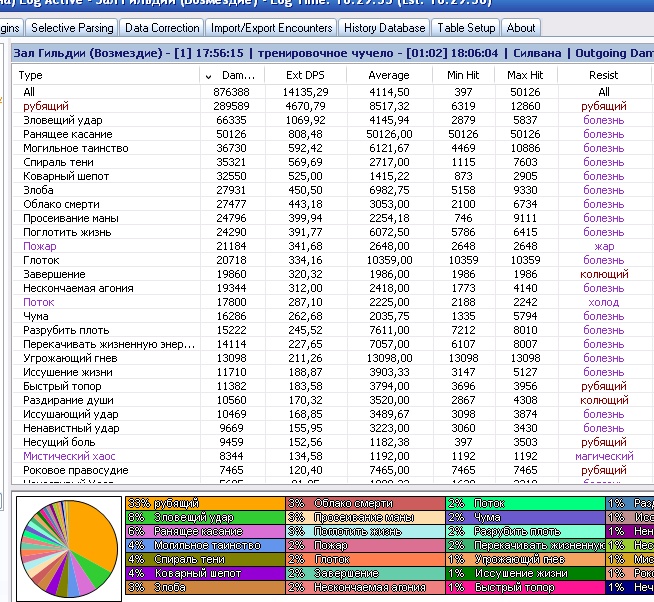Select the All row in the damage table

click(332, 92)
